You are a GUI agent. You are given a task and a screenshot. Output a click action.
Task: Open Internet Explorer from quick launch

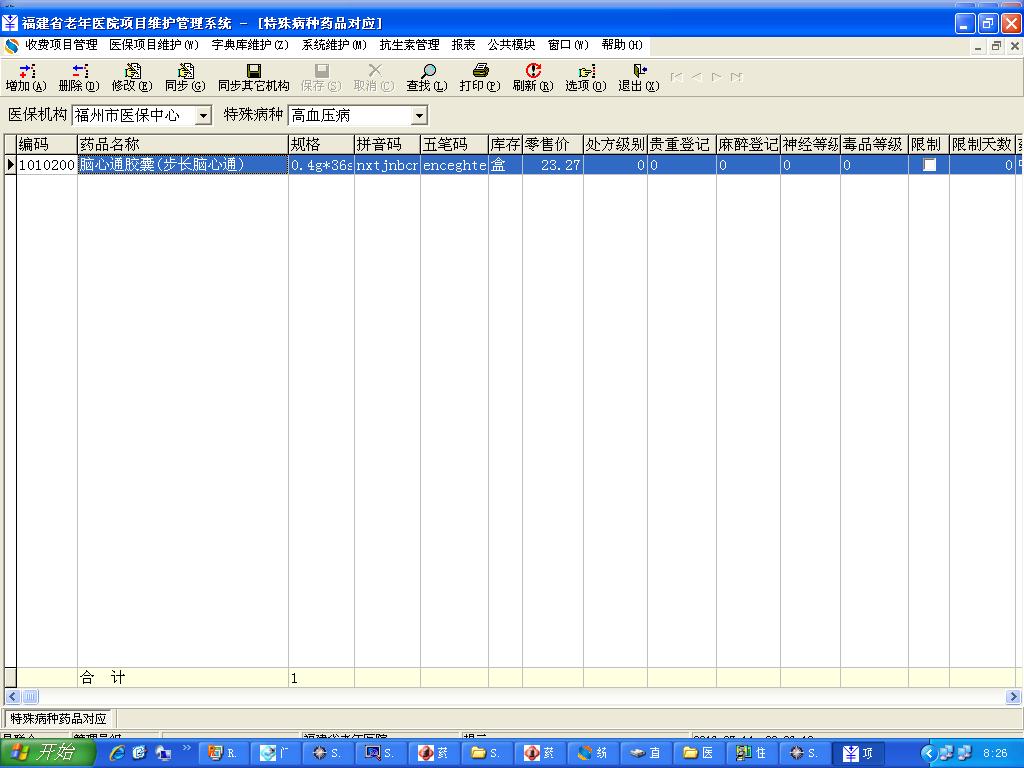pos(118,753)
